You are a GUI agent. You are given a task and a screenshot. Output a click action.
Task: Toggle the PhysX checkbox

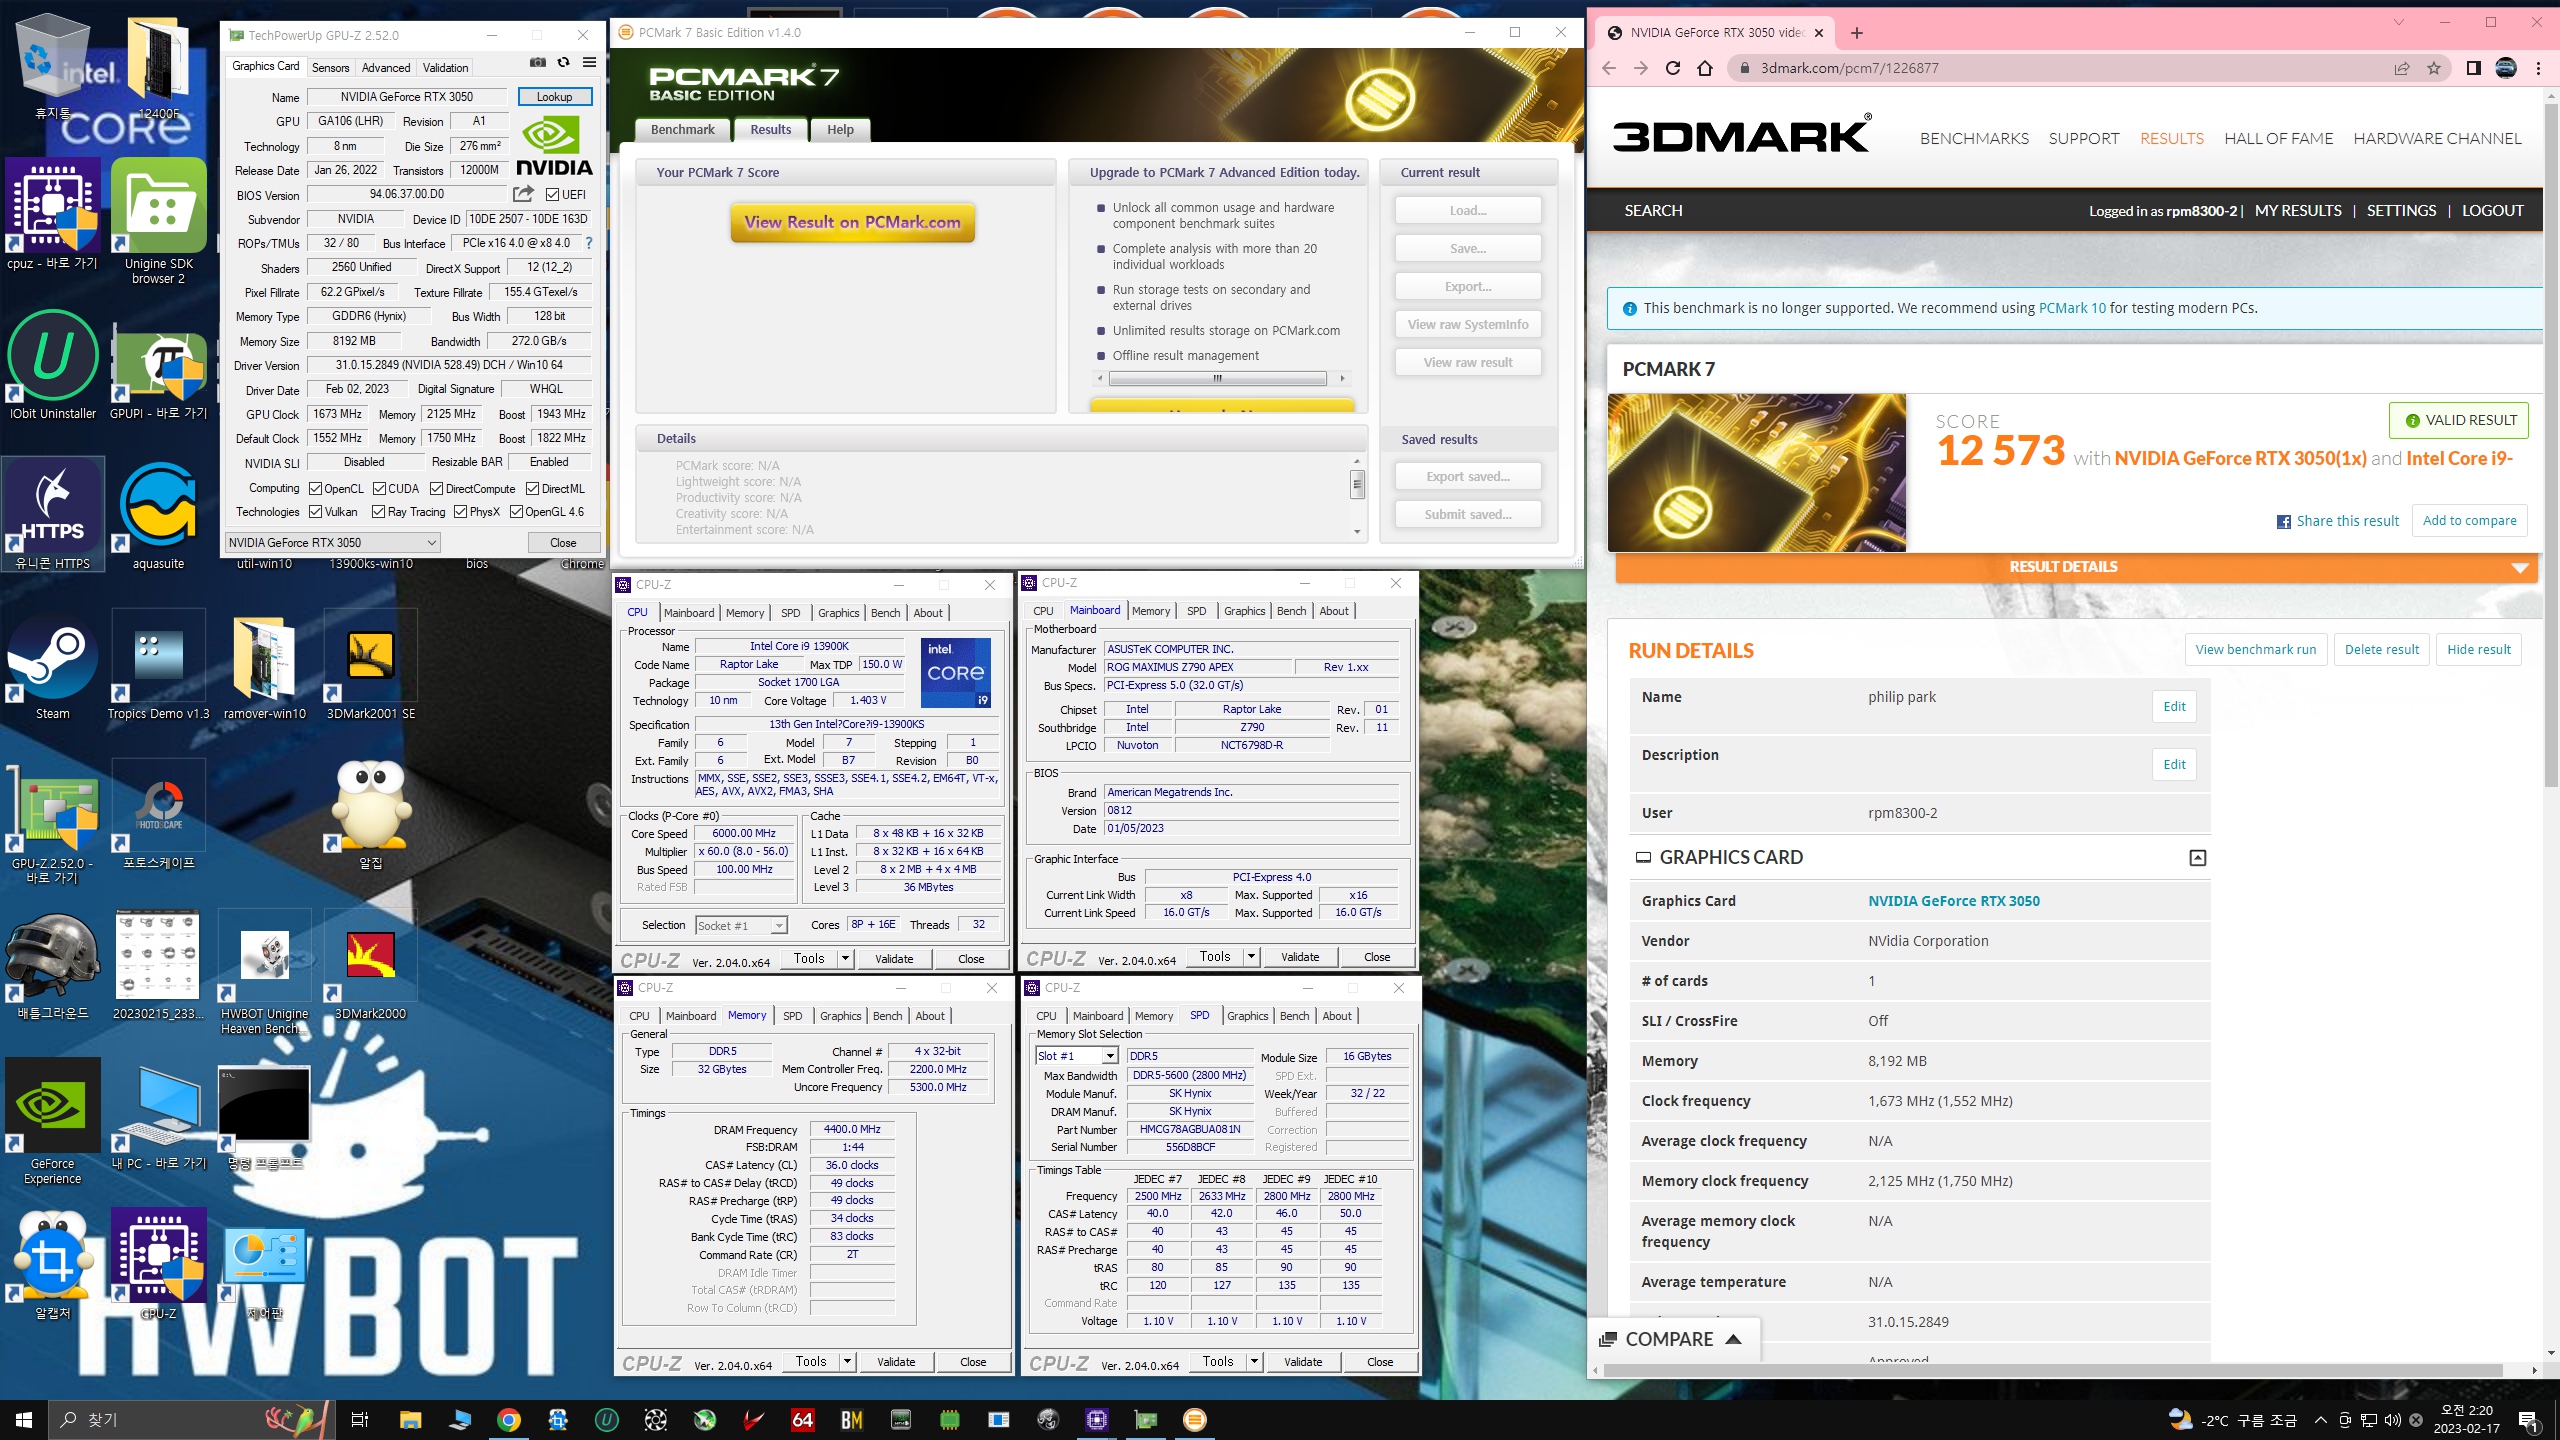(x=460, y=512)
